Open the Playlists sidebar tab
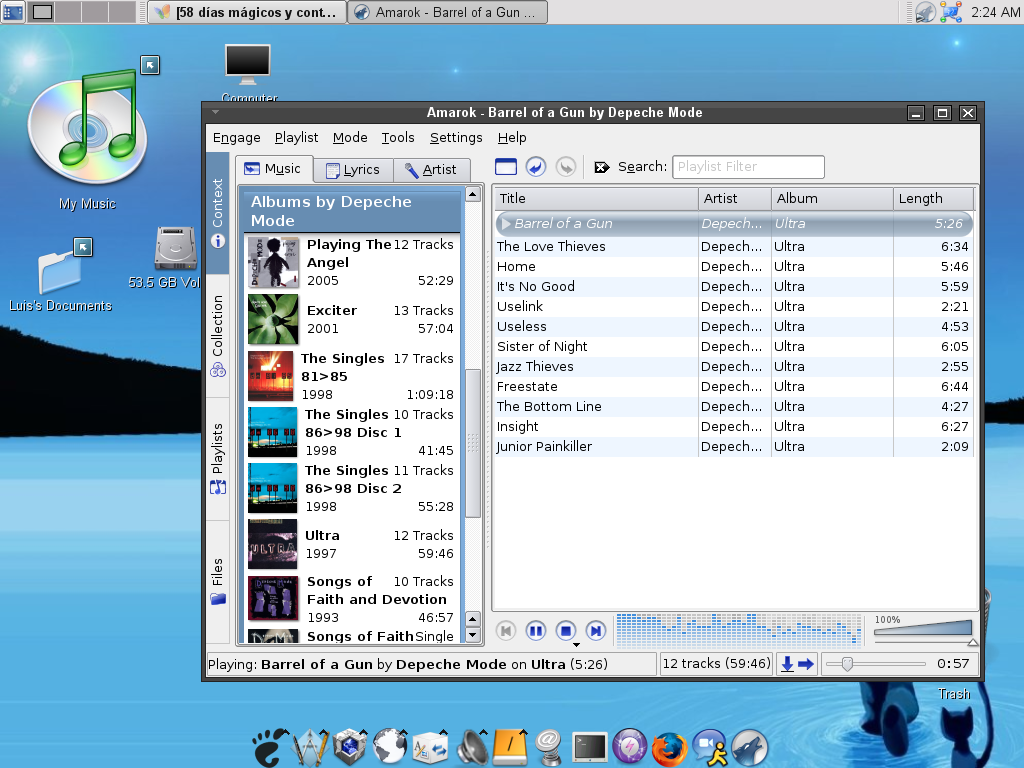This screenshot has width=1024, height=768. click(217, 458)
